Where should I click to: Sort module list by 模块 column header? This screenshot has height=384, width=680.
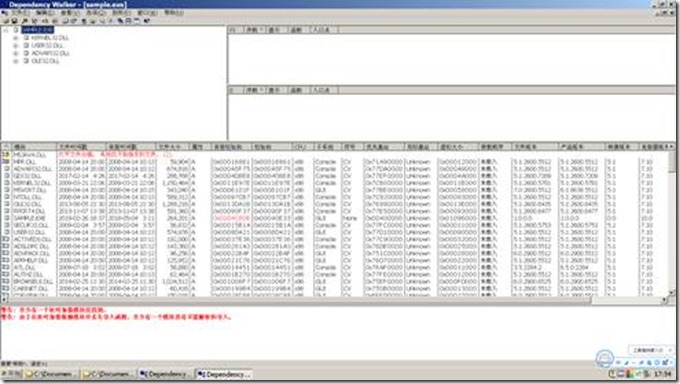coord(34,147)
